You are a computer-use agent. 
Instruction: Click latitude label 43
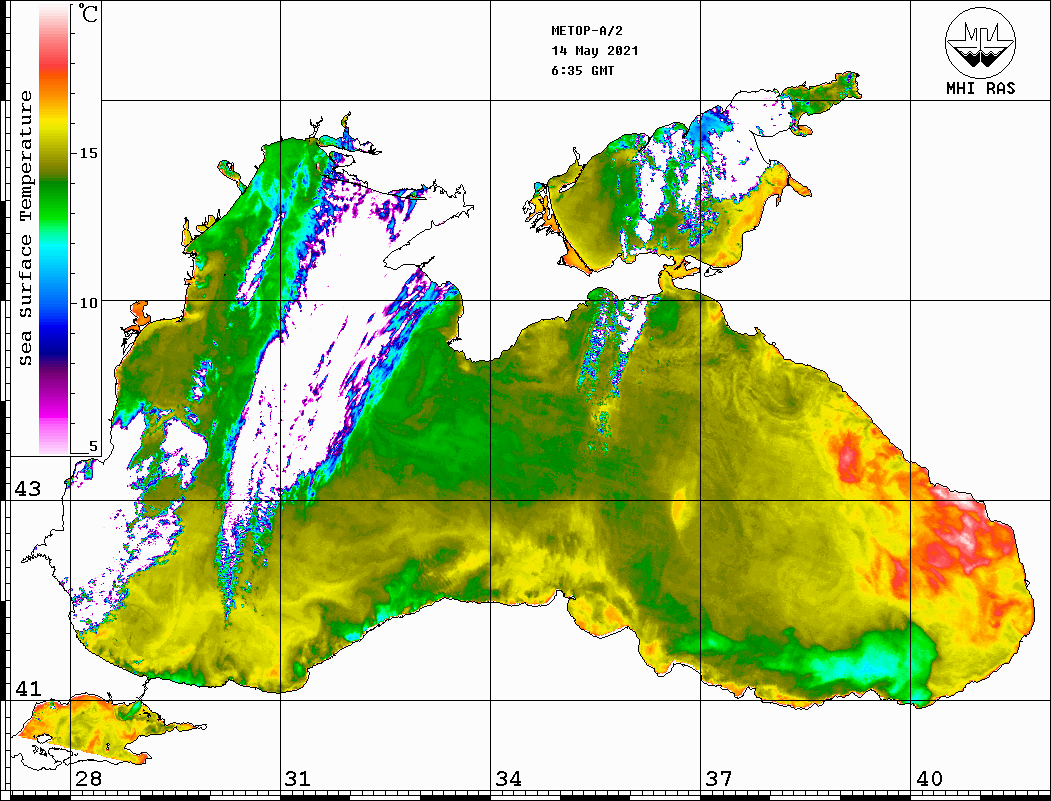[28, 489]
